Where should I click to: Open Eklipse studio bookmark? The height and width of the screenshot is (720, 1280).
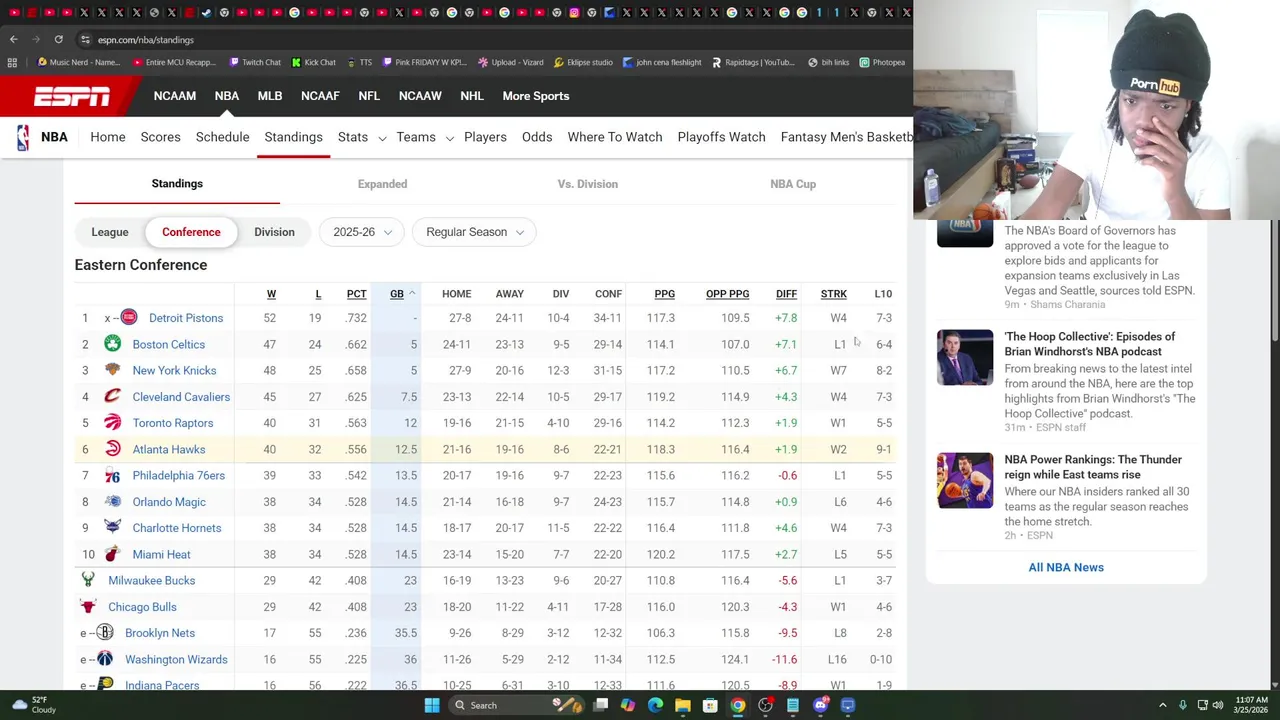coord(583,62)
